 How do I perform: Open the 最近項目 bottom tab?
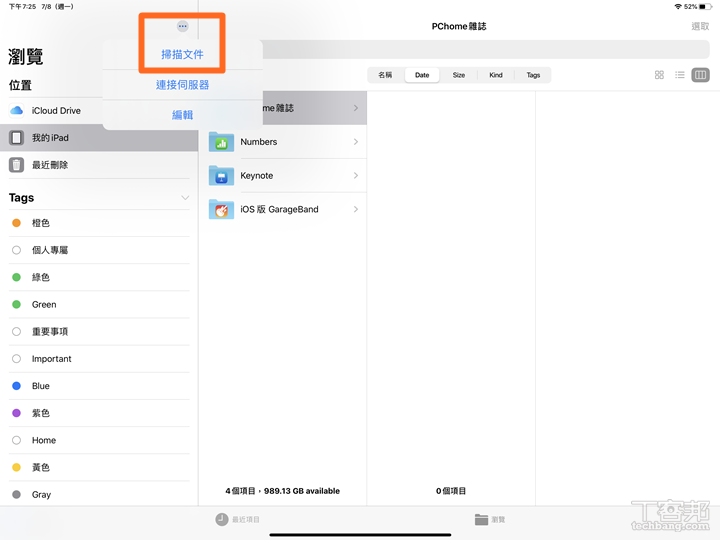237,519
